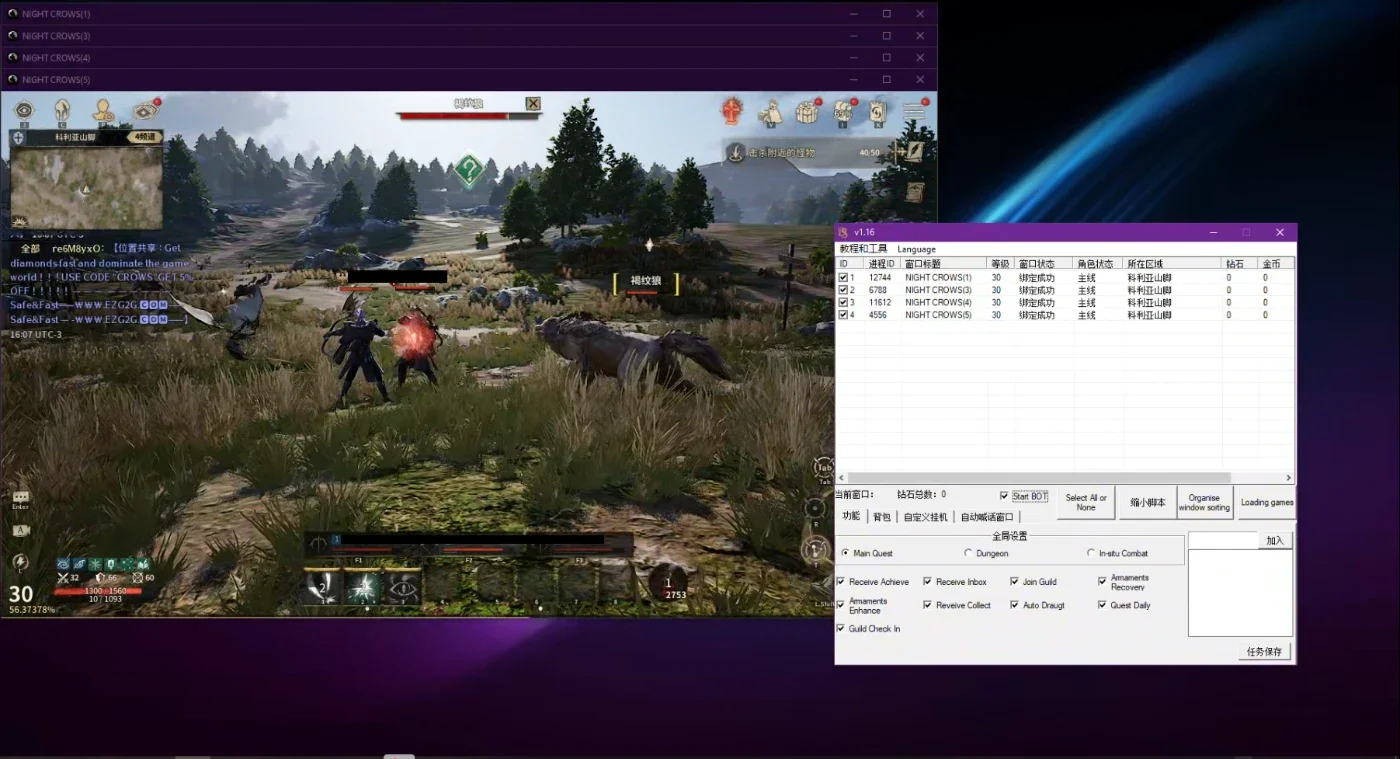Open the 69% pouch icon in game

pyautogui.click(x=843, y=112)
